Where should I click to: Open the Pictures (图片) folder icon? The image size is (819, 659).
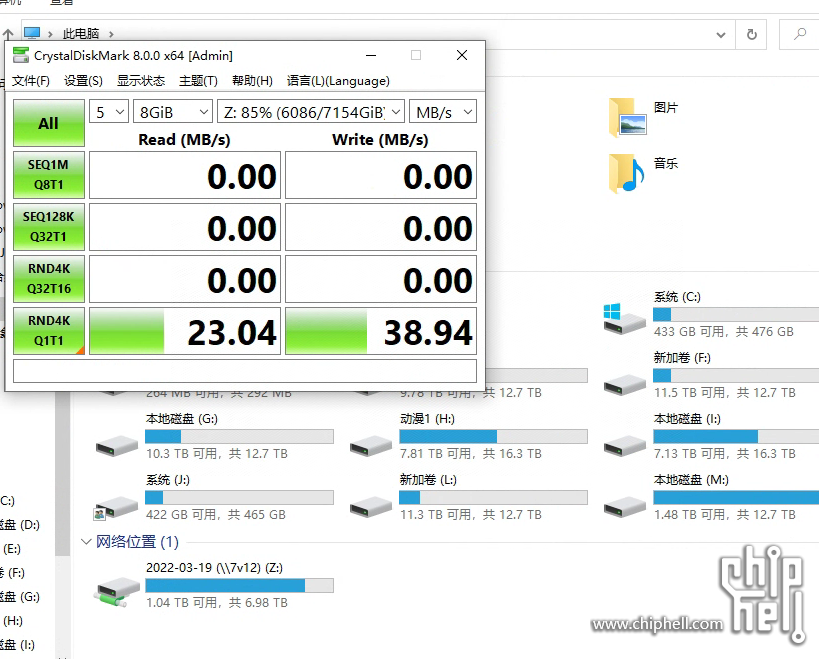pos(628,117)
